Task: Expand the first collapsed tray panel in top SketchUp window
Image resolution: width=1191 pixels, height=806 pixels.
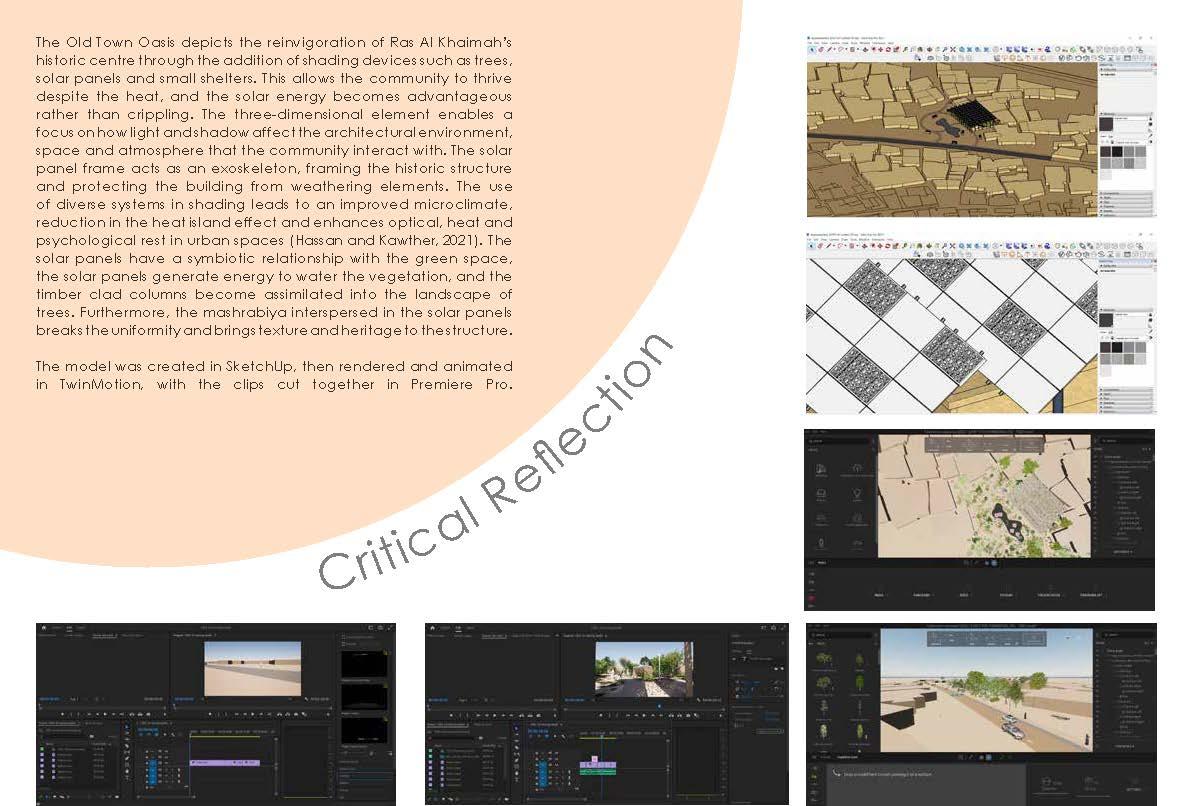Action: [x=1126, y=193]
